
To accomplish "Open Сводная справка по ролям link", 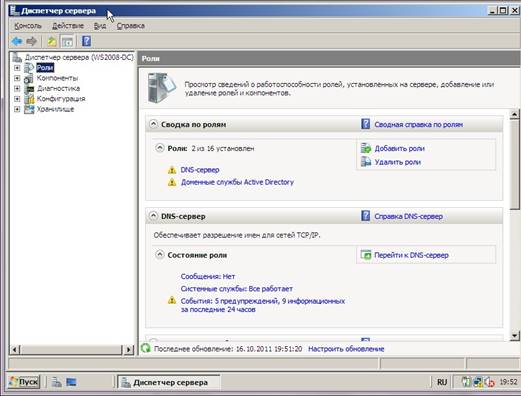I will (x=419, y=124).
